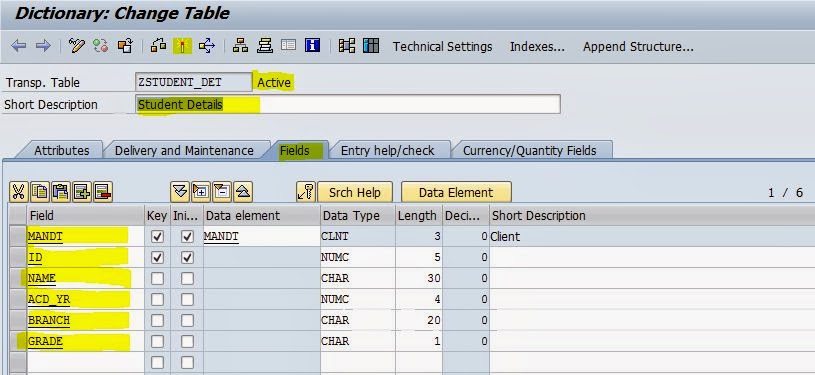Image resolution: width=815 pixels, height=375 pixels.
Task: Open the Graphic relationship icon
Action: (347, 46)
